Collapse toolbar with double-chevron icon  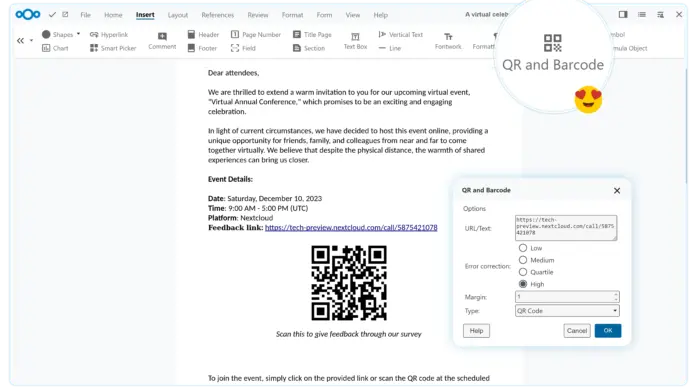click(x=20, y=40)
